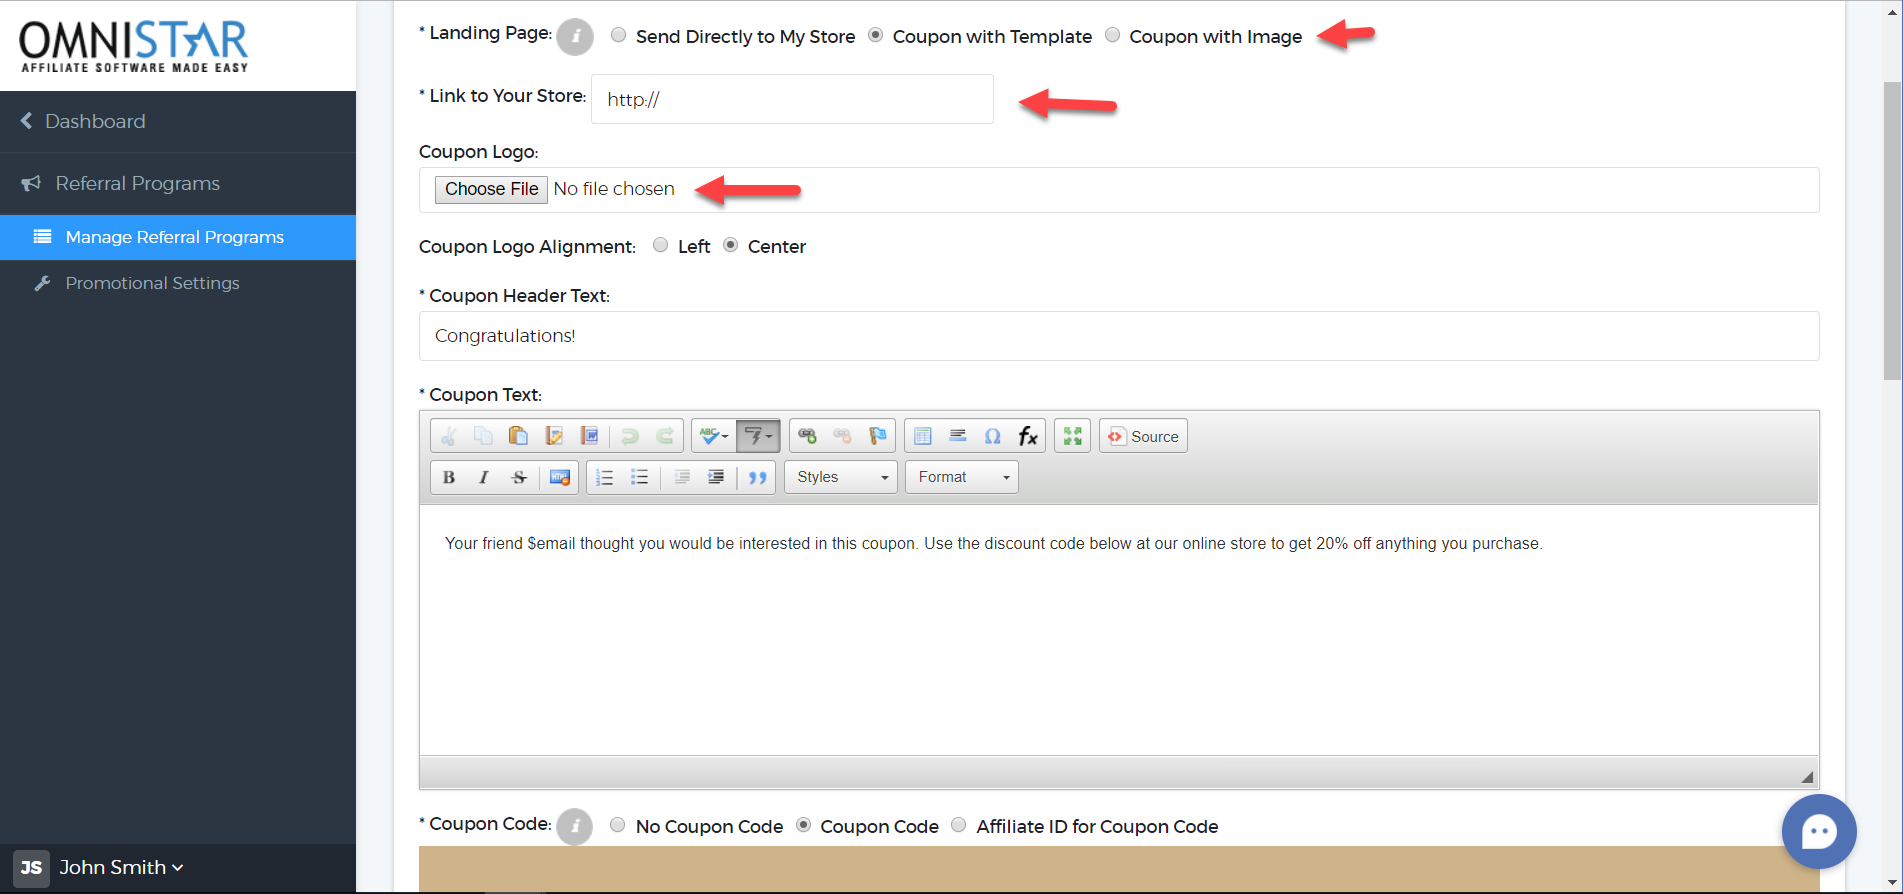Increase indent in editor
Image resolution: width=1903 pixels, height=894 pixels.
pos(716,477)
